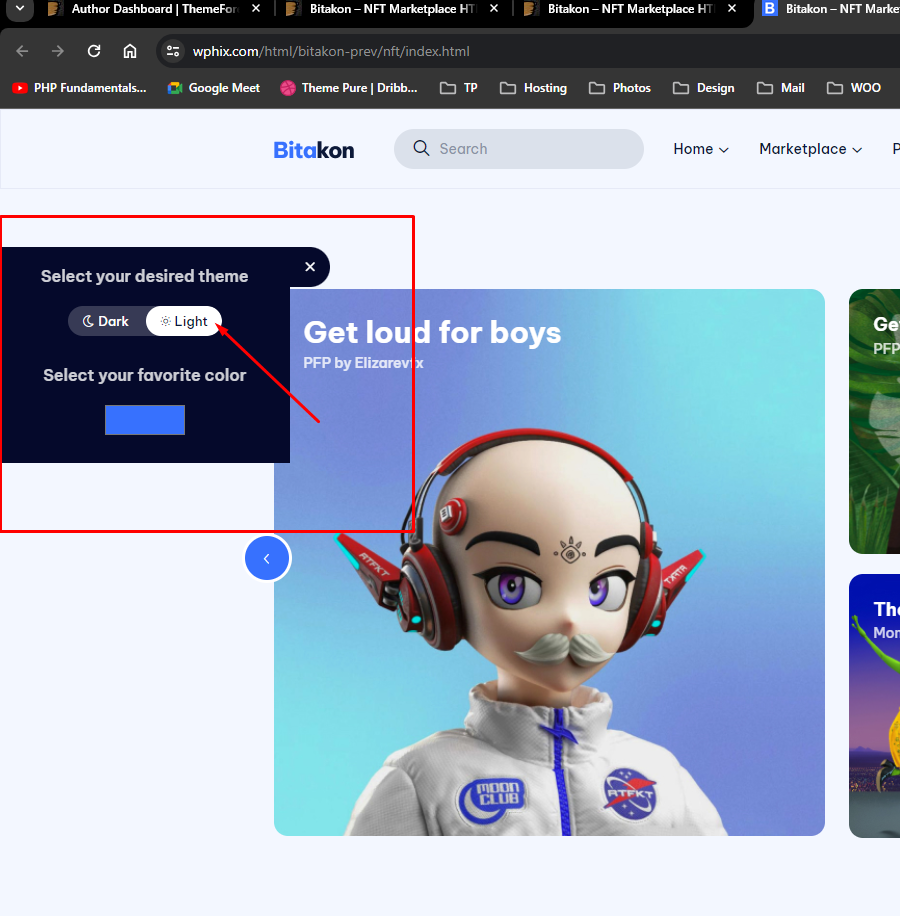Close the Author Dashboard tab
The image size is (900, 916).
tap(256, 9)
